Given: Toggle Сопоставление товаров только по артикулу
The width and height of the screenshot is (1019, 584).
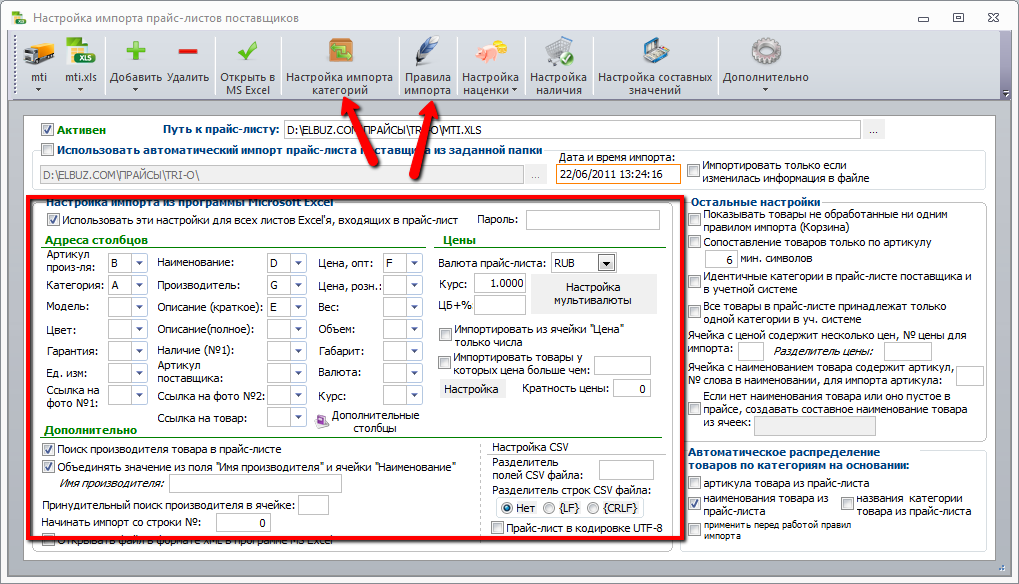Looking at the screenshot, I should point(694,242).
